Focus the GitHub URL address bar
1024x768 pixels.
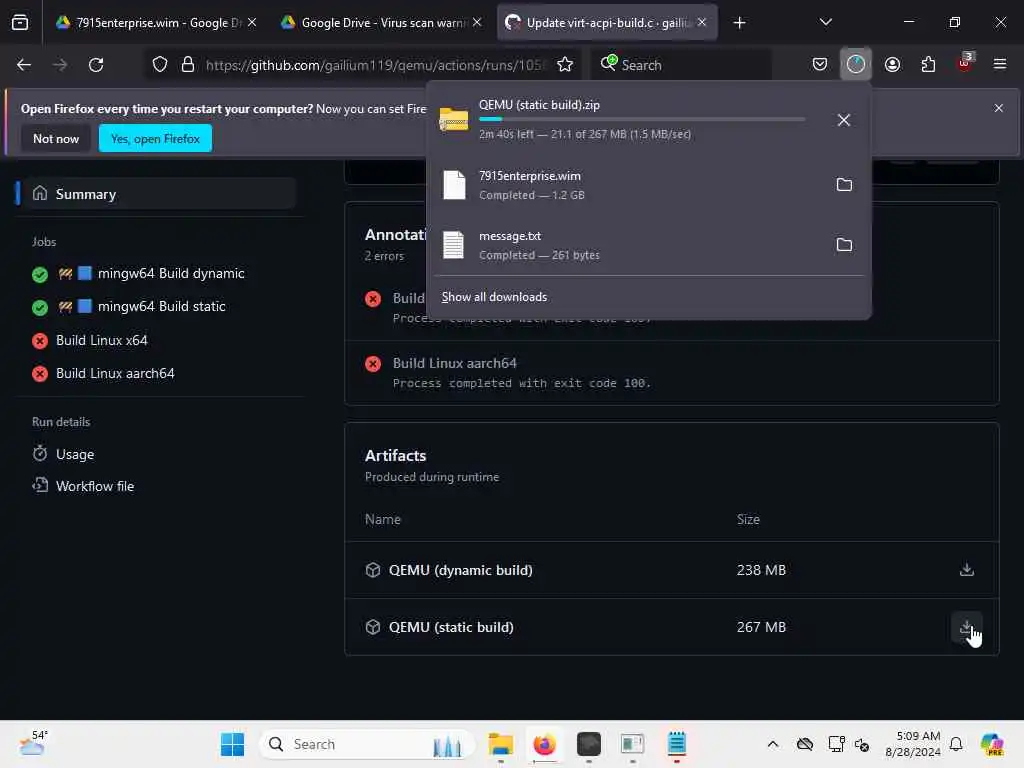(376, 65)
